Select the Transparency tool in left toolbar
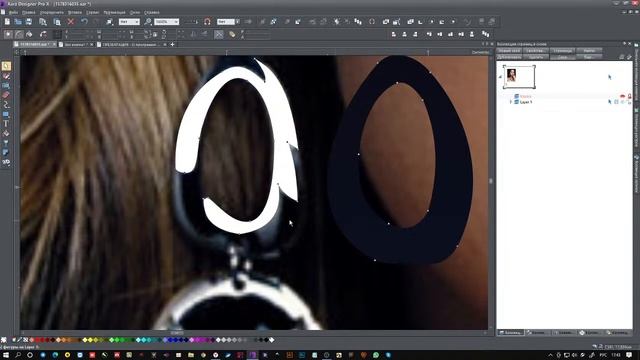 point(6,143)
